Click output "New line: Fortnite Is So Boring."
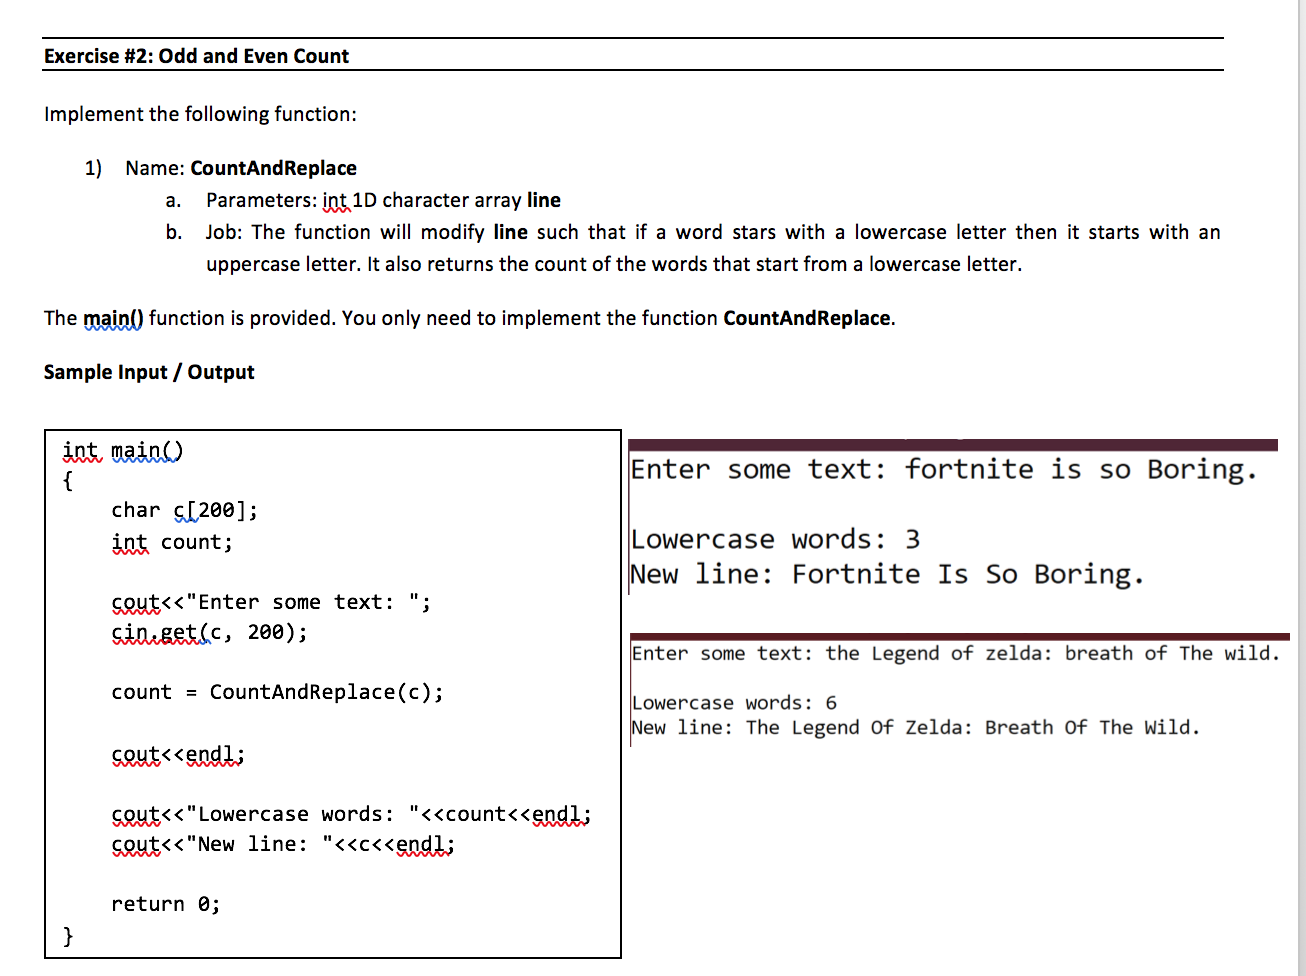 pyautogui.click(x=887, y=574)
